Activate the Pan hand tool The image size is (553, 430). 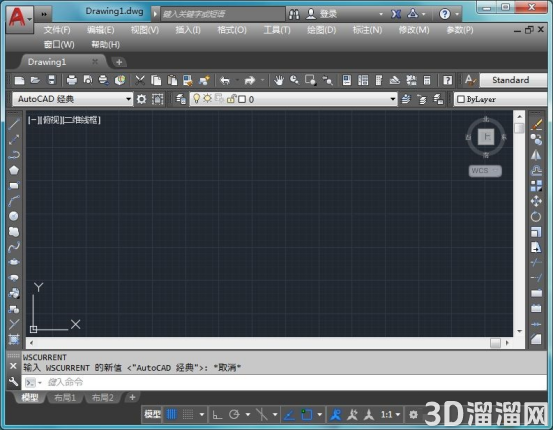(x=279, y=80)
